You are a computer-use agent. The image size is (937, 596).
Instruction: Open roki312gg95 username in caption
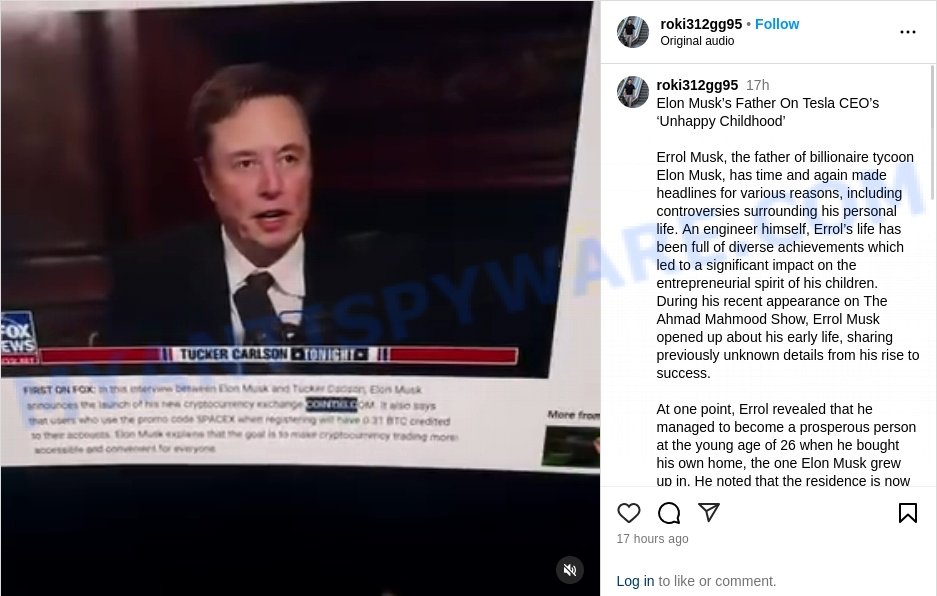[697, 85]
